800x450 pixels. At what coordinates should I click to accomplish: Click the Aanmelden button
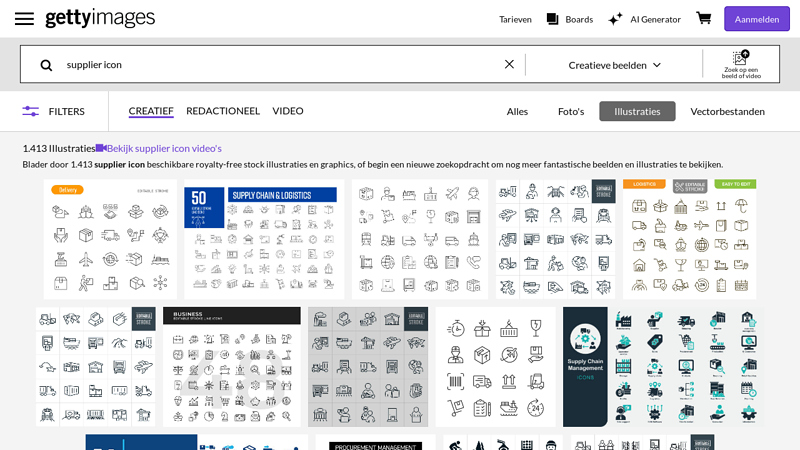(757, 19)
